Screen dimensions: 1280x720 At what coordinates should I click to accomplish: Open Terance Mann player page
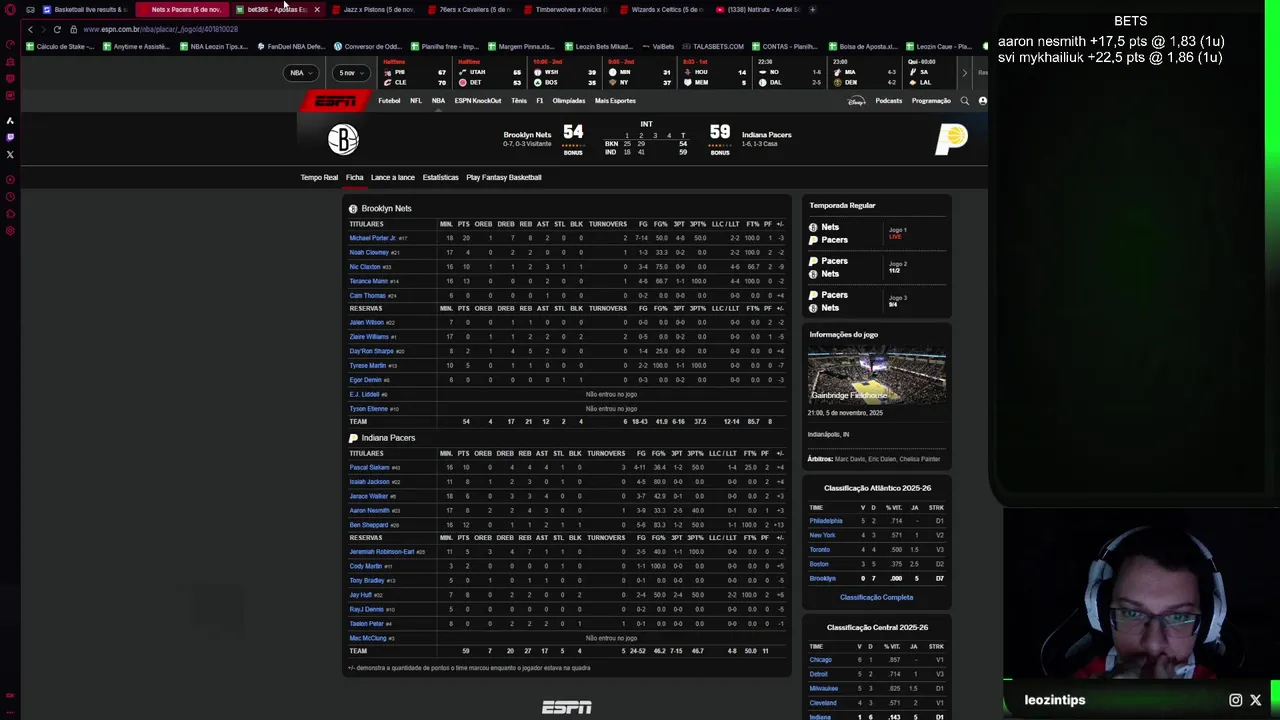[x=368, y=281]
